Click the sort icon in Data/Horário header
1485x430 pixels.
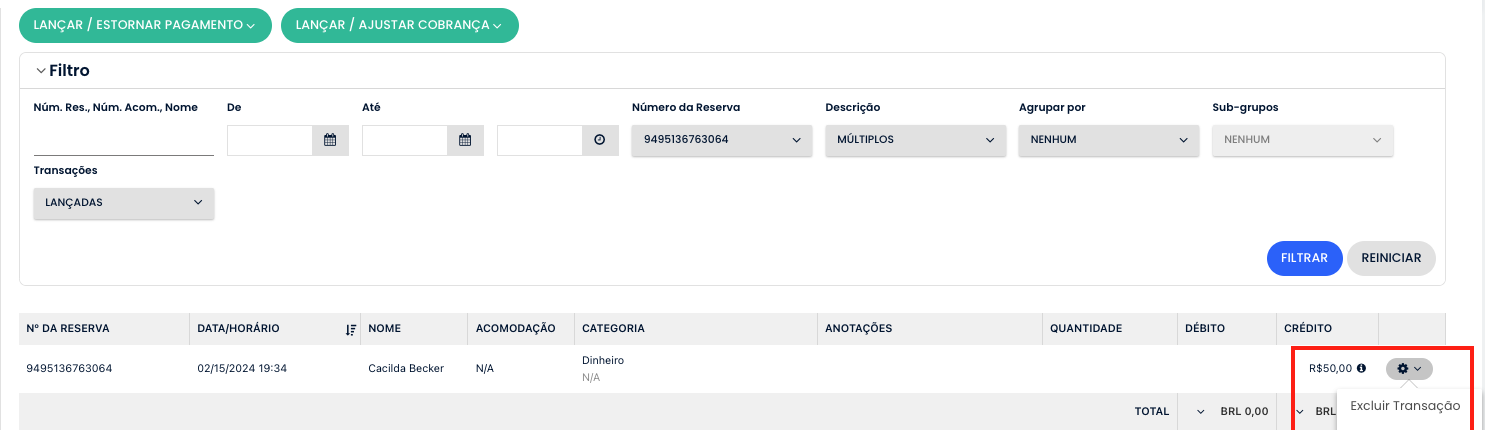click(351, 329)
